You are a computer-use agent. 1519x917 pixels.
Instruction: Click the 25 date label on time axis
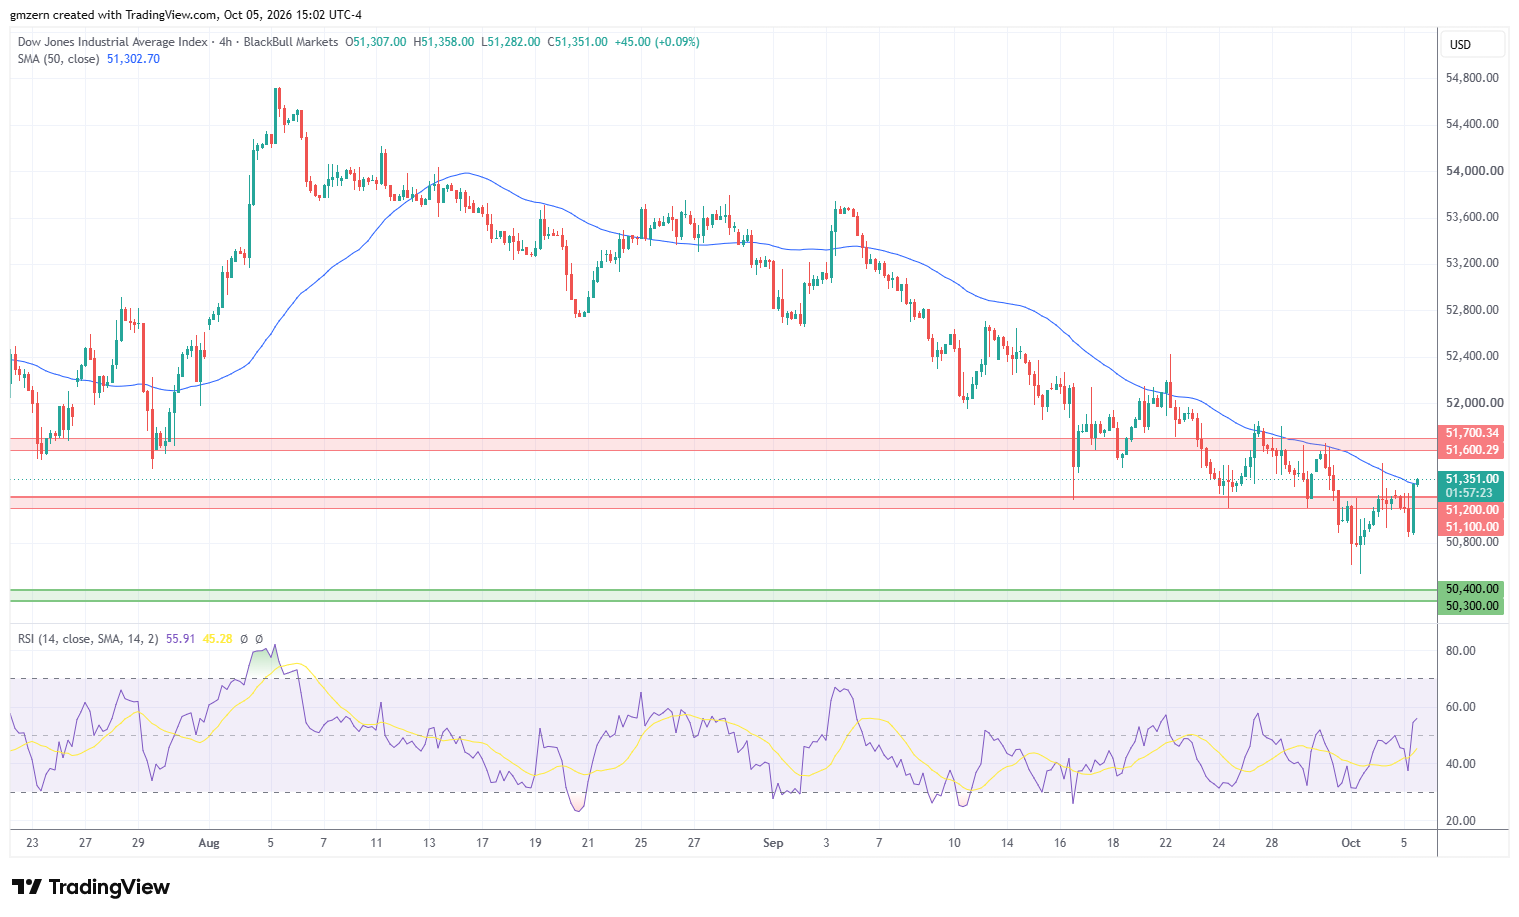(641, 843)
